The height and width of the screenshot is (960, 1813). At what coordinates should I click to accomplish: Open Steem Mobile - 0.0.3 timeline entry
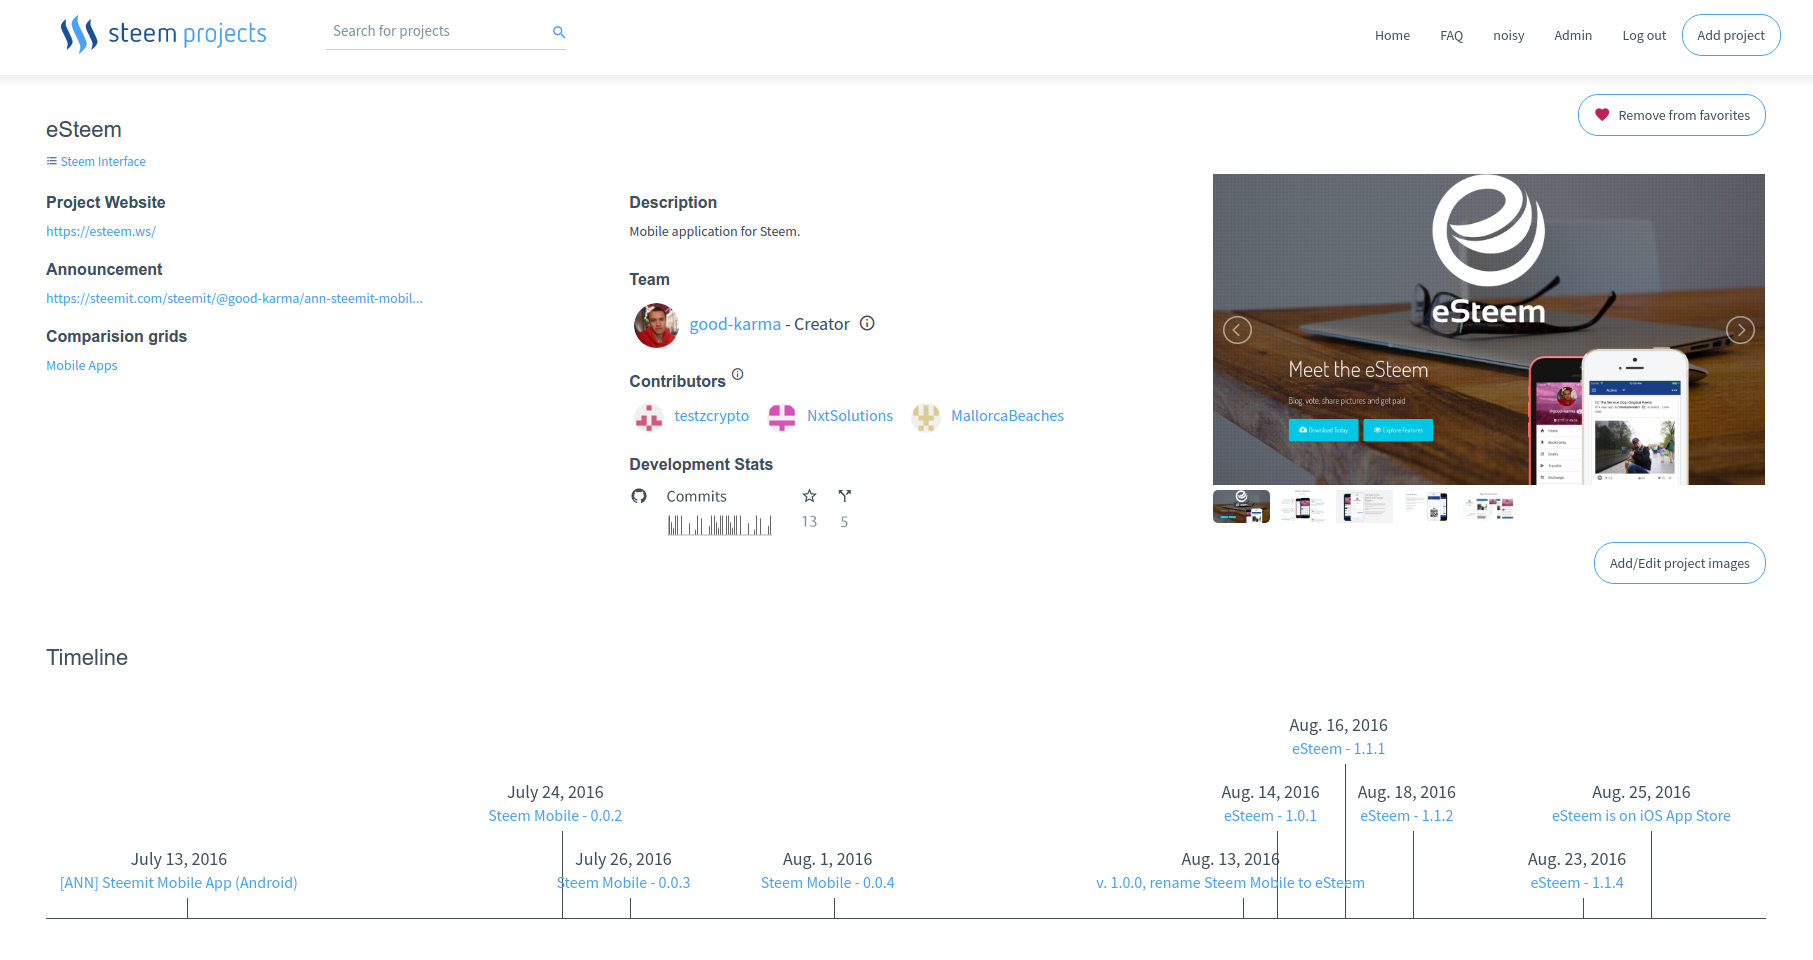623,883
